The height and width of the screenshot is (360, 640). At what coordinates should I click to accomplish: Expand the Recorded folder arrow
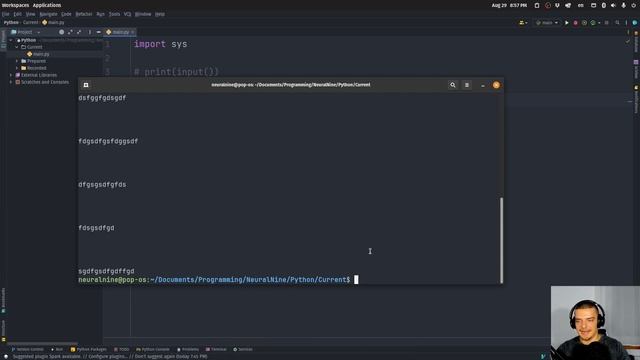(x=17, y=68)
